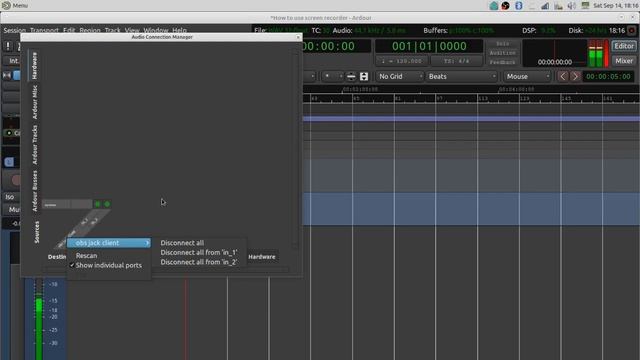This screenshot has height=360, width=640.
Task: Click the display tray icon near clock
Action: (585, 6)
